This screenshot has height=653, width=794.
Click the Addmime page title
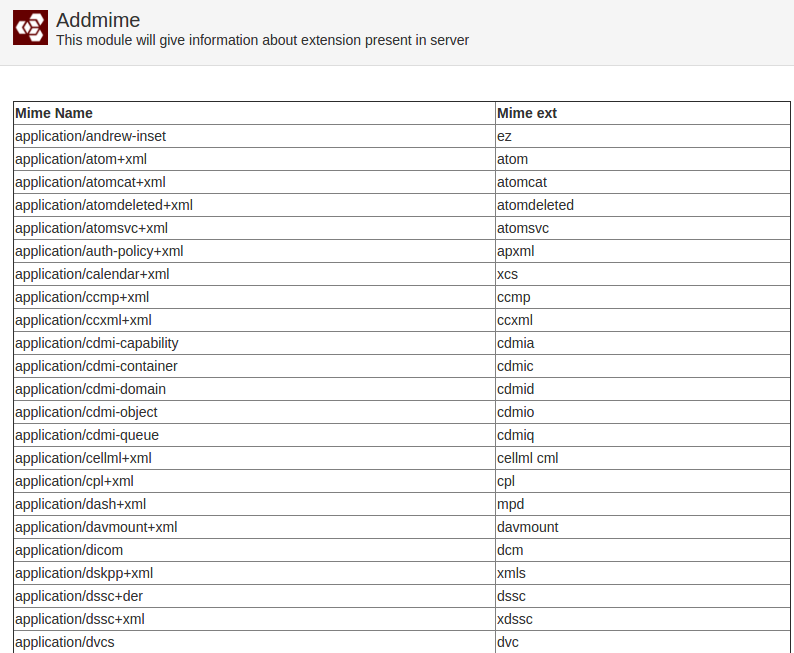pyautogui.click(x=98, y=20)
